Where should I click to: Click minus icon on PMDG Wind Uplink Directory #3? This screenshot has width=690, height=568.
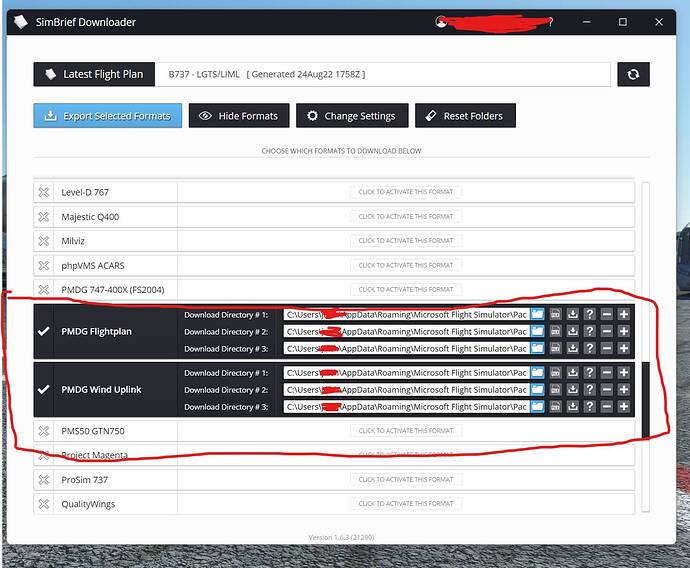[607, 407]
